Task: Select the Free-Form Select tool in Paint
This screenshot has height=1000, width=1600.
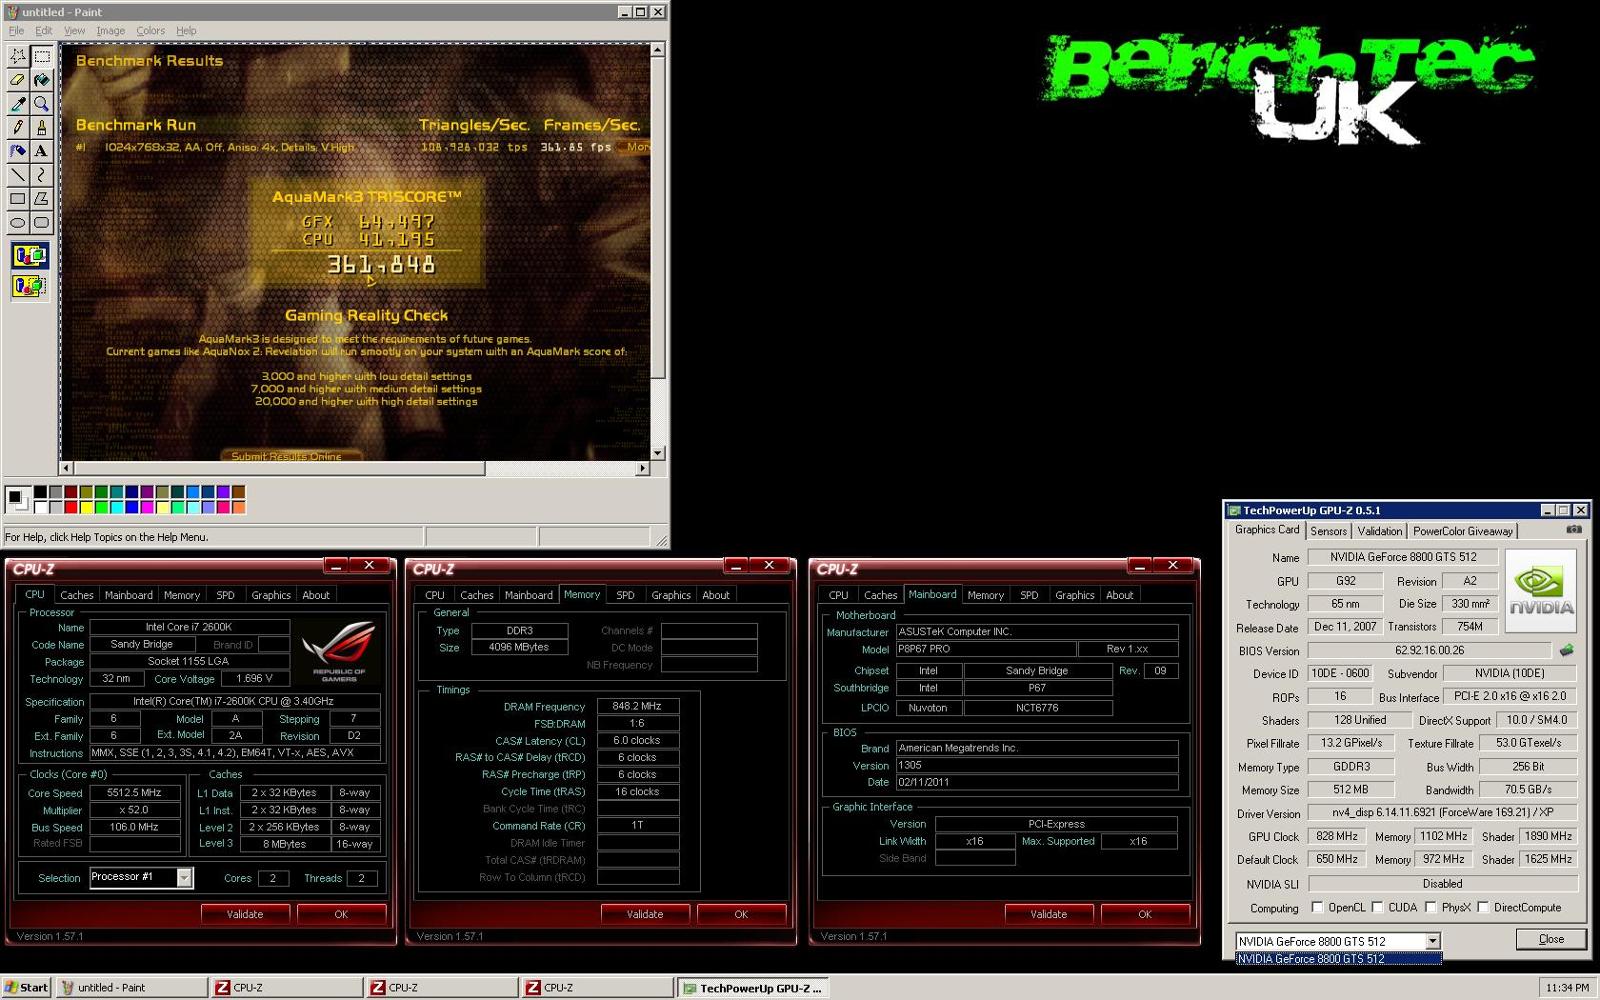Action: pyautogui.click(x=18, y=56)
